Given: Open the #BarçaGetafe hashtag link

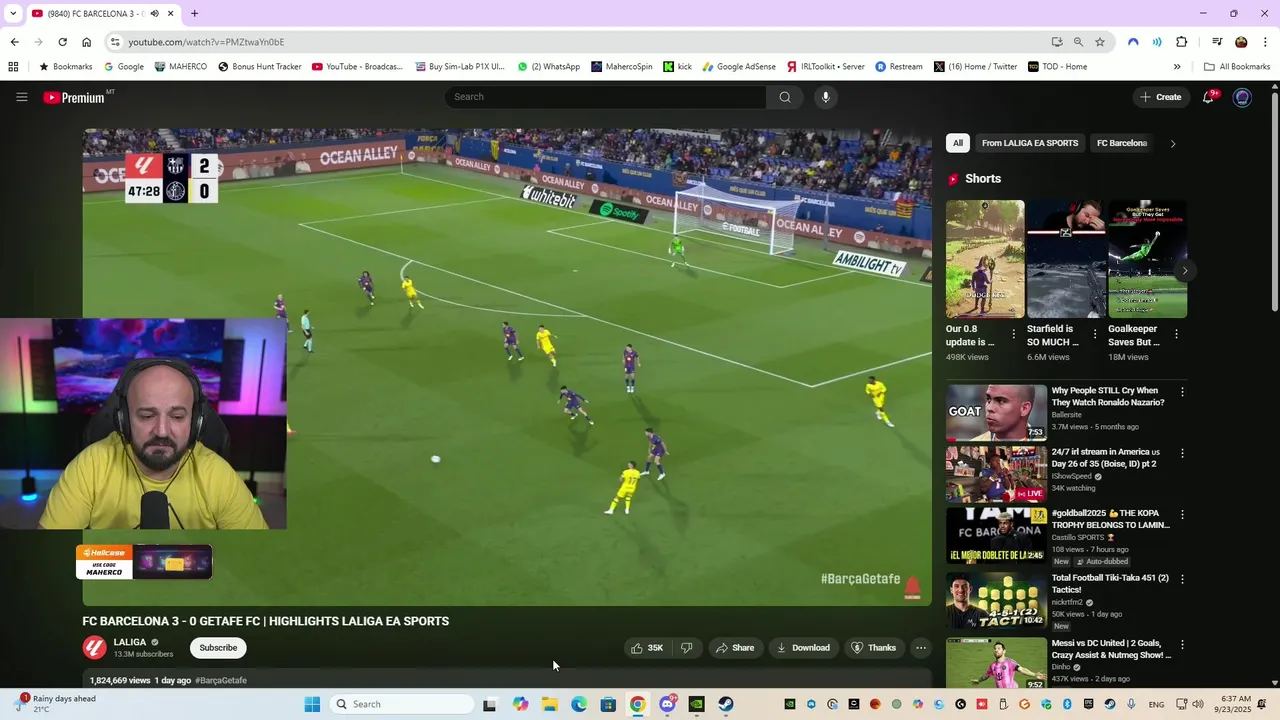Looking at the screenshot, I should click(221, 680).
